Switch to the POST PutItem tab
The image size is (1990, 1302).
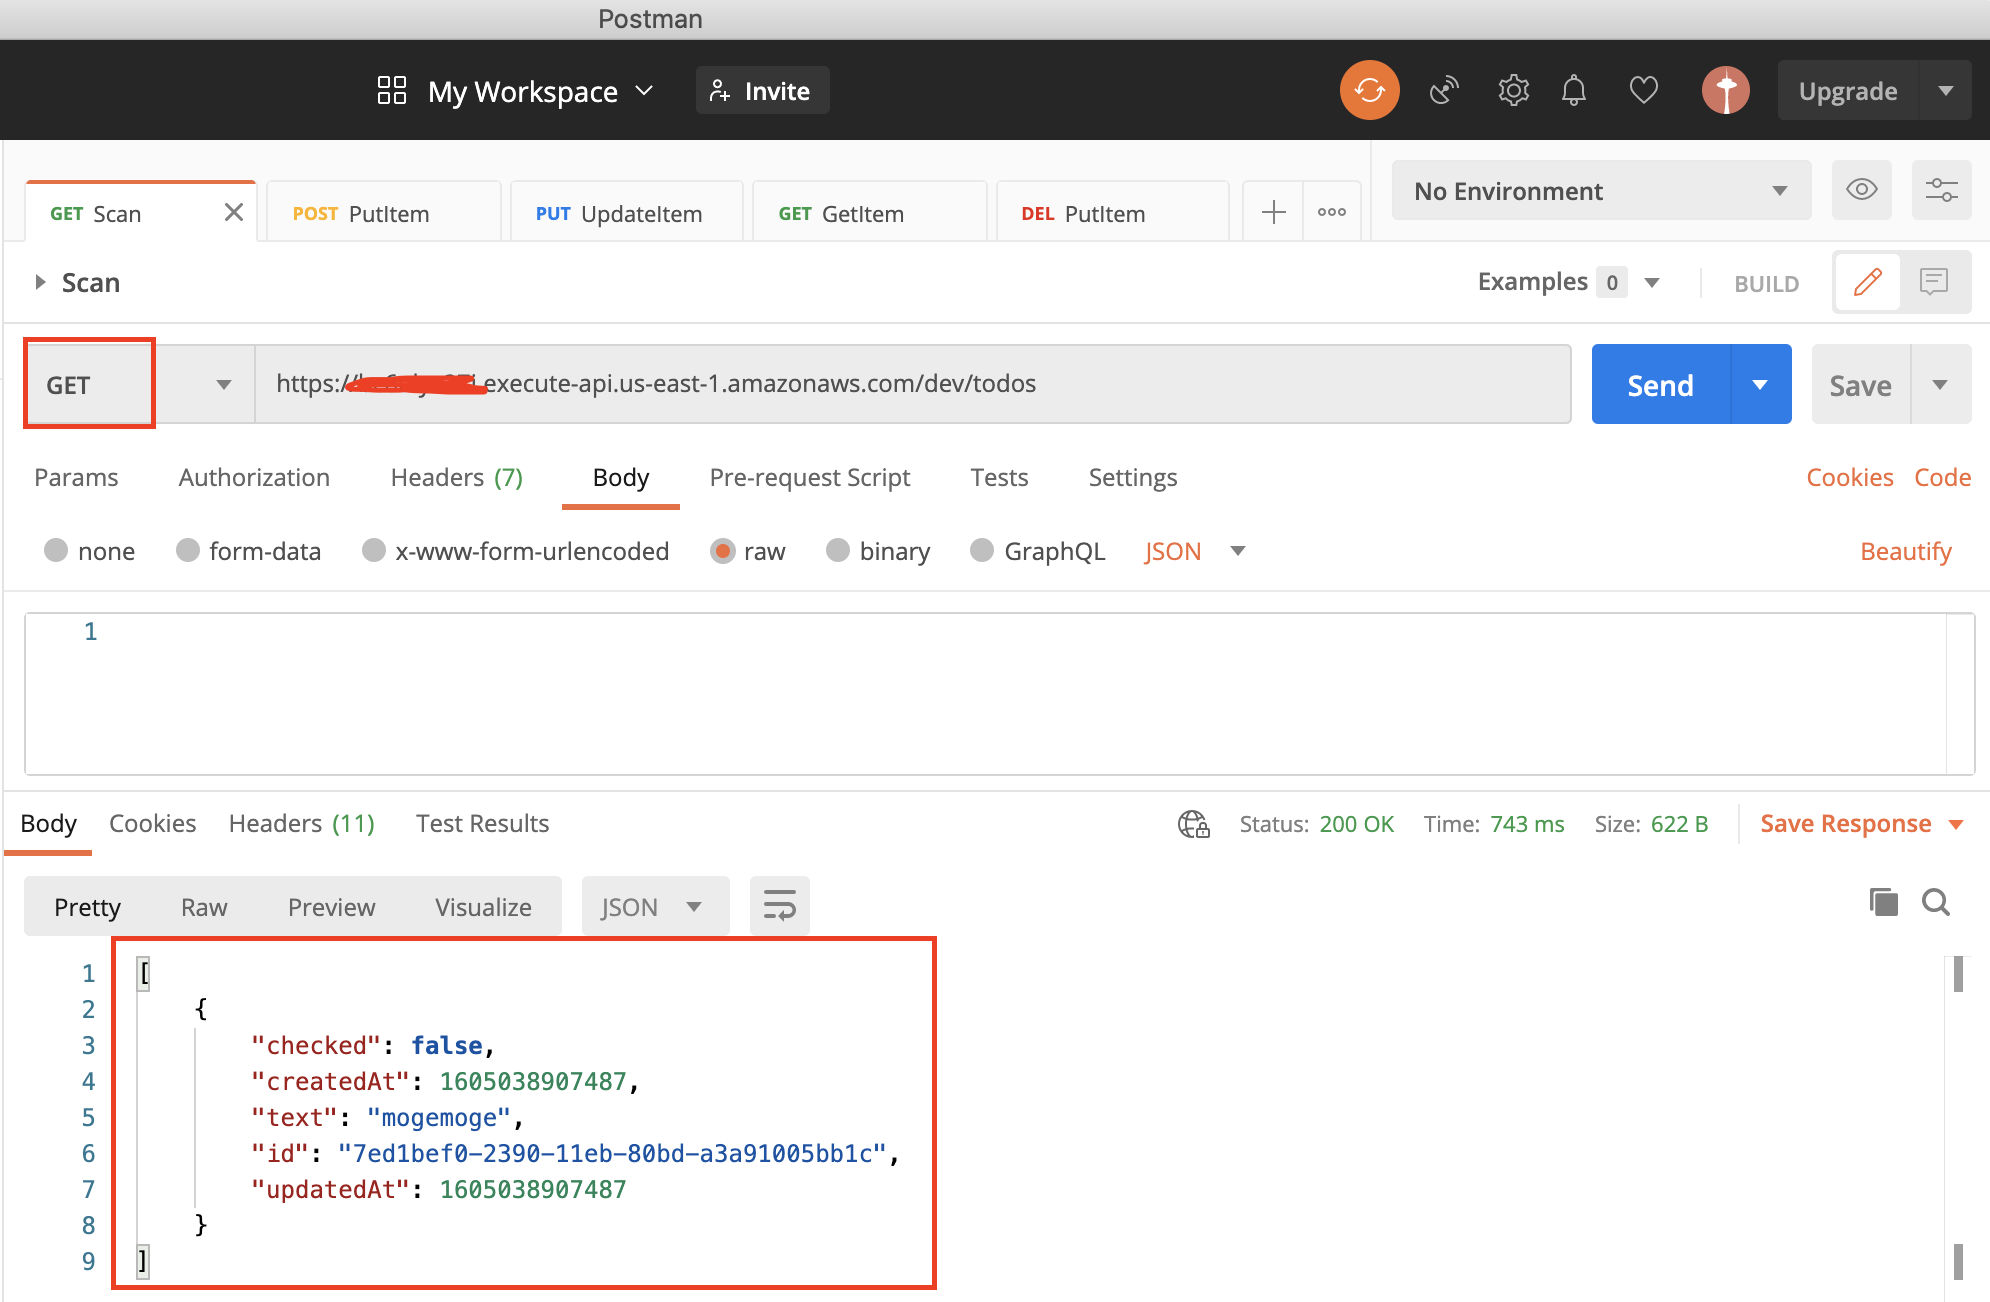382,214
